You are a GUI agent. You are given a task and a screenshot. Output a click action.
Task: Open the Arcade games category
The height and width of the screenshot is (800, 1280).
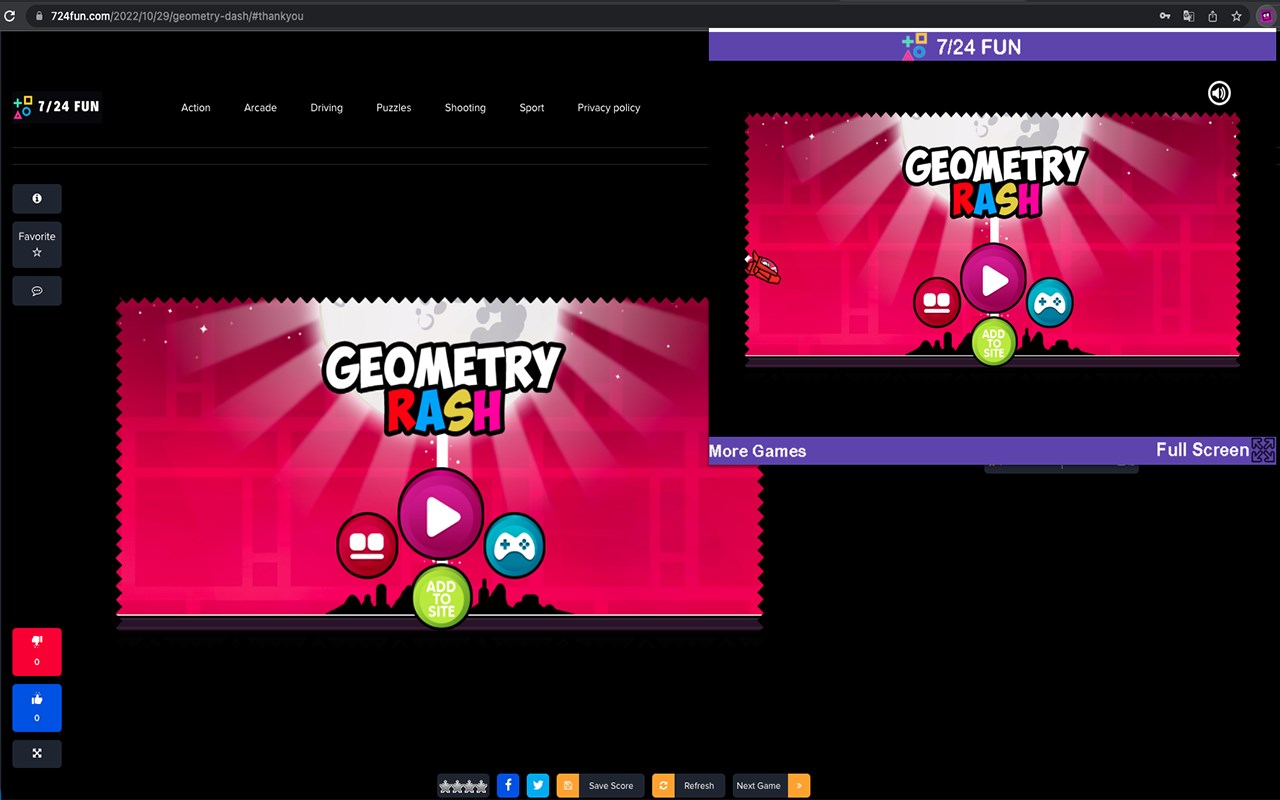(260, 108)
